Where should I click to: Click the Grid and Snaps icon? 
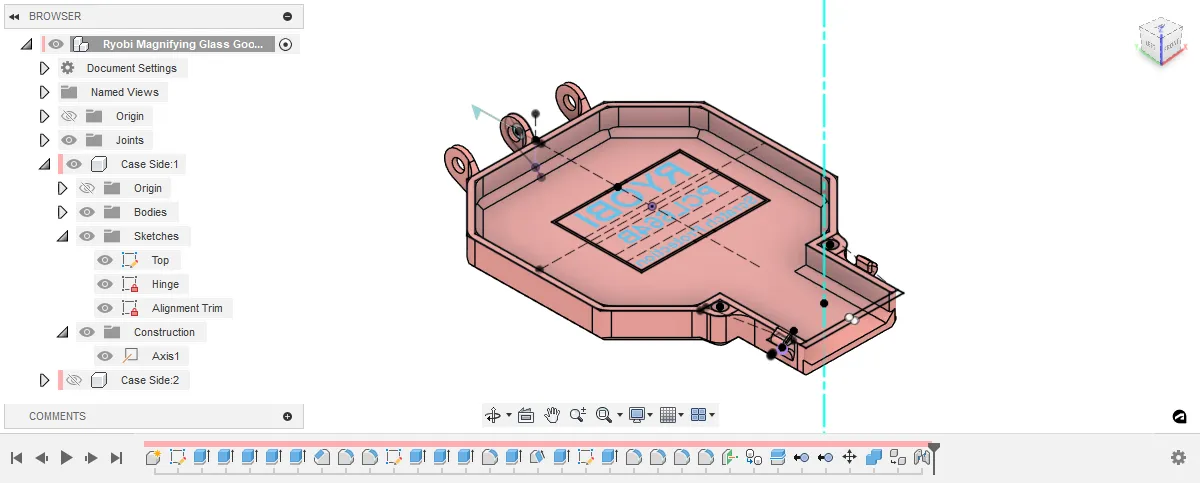coord(669,415)
